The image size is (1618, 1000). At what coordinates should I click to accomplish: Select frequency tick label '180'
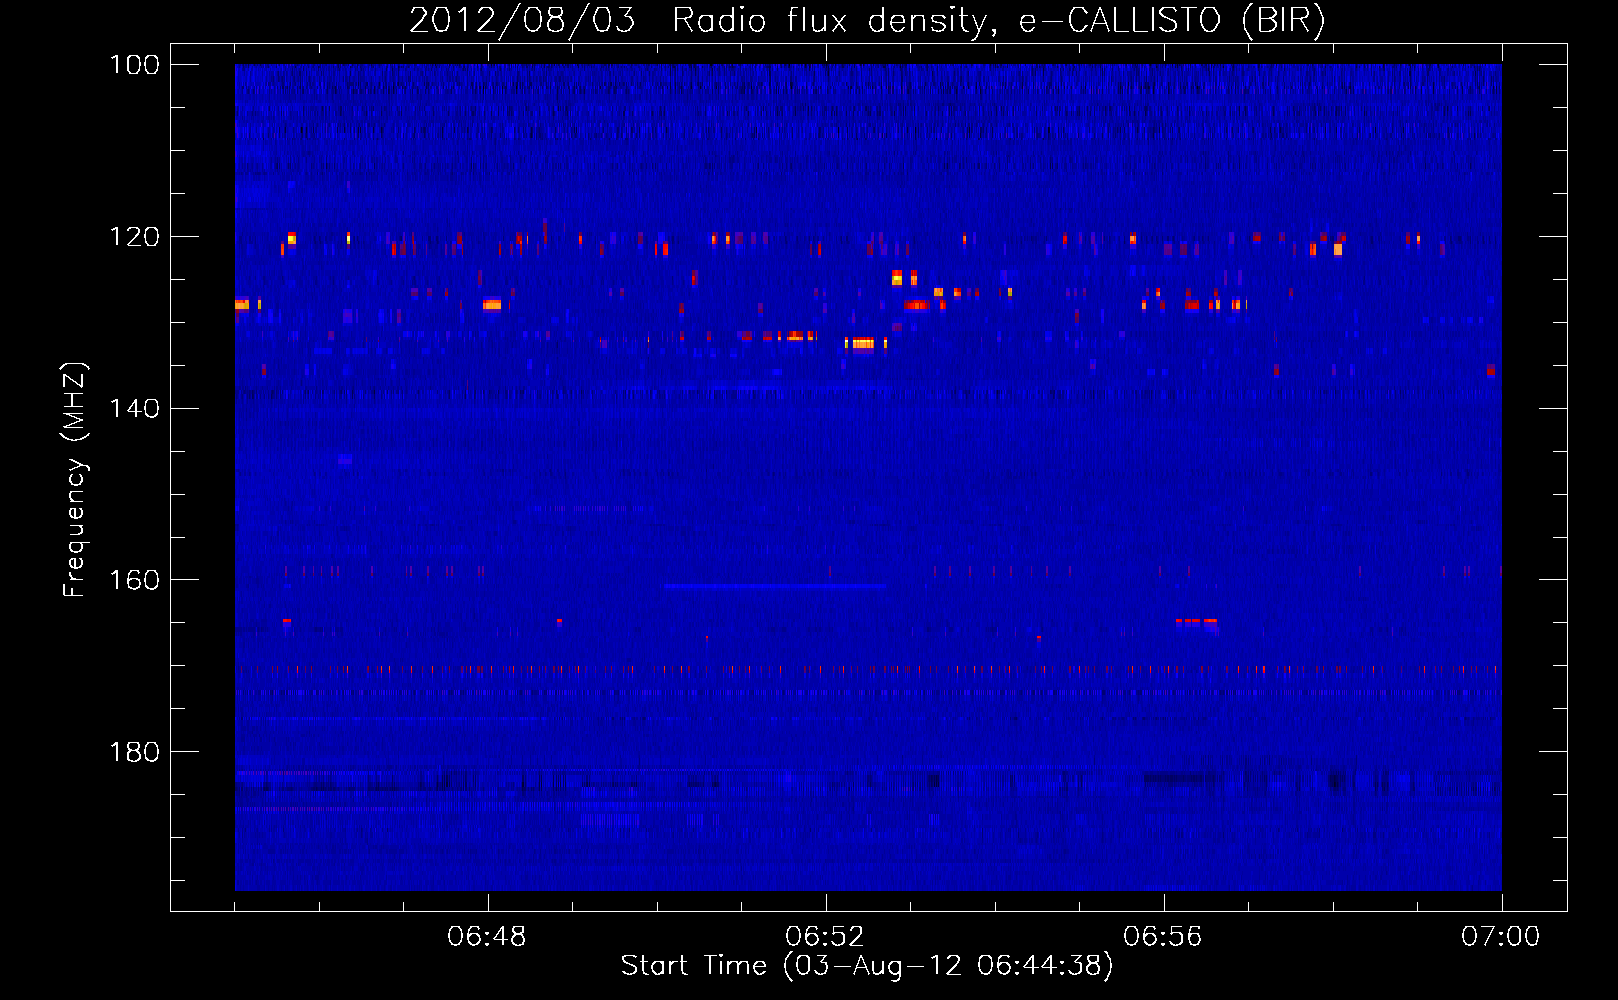tap(135, 752)
